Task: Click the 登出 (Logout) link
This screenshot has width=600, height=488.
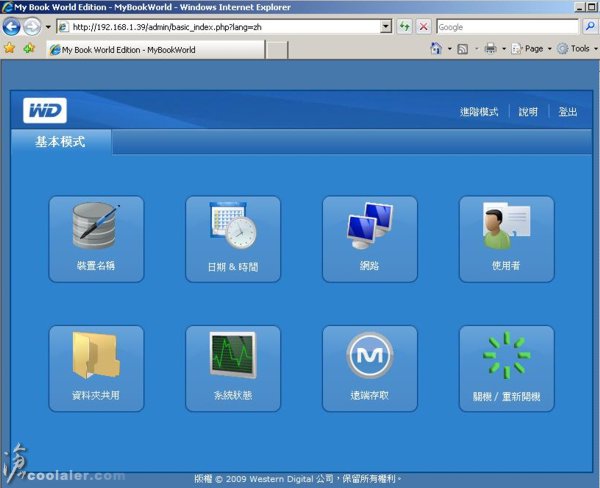Action: click(567, 112)
